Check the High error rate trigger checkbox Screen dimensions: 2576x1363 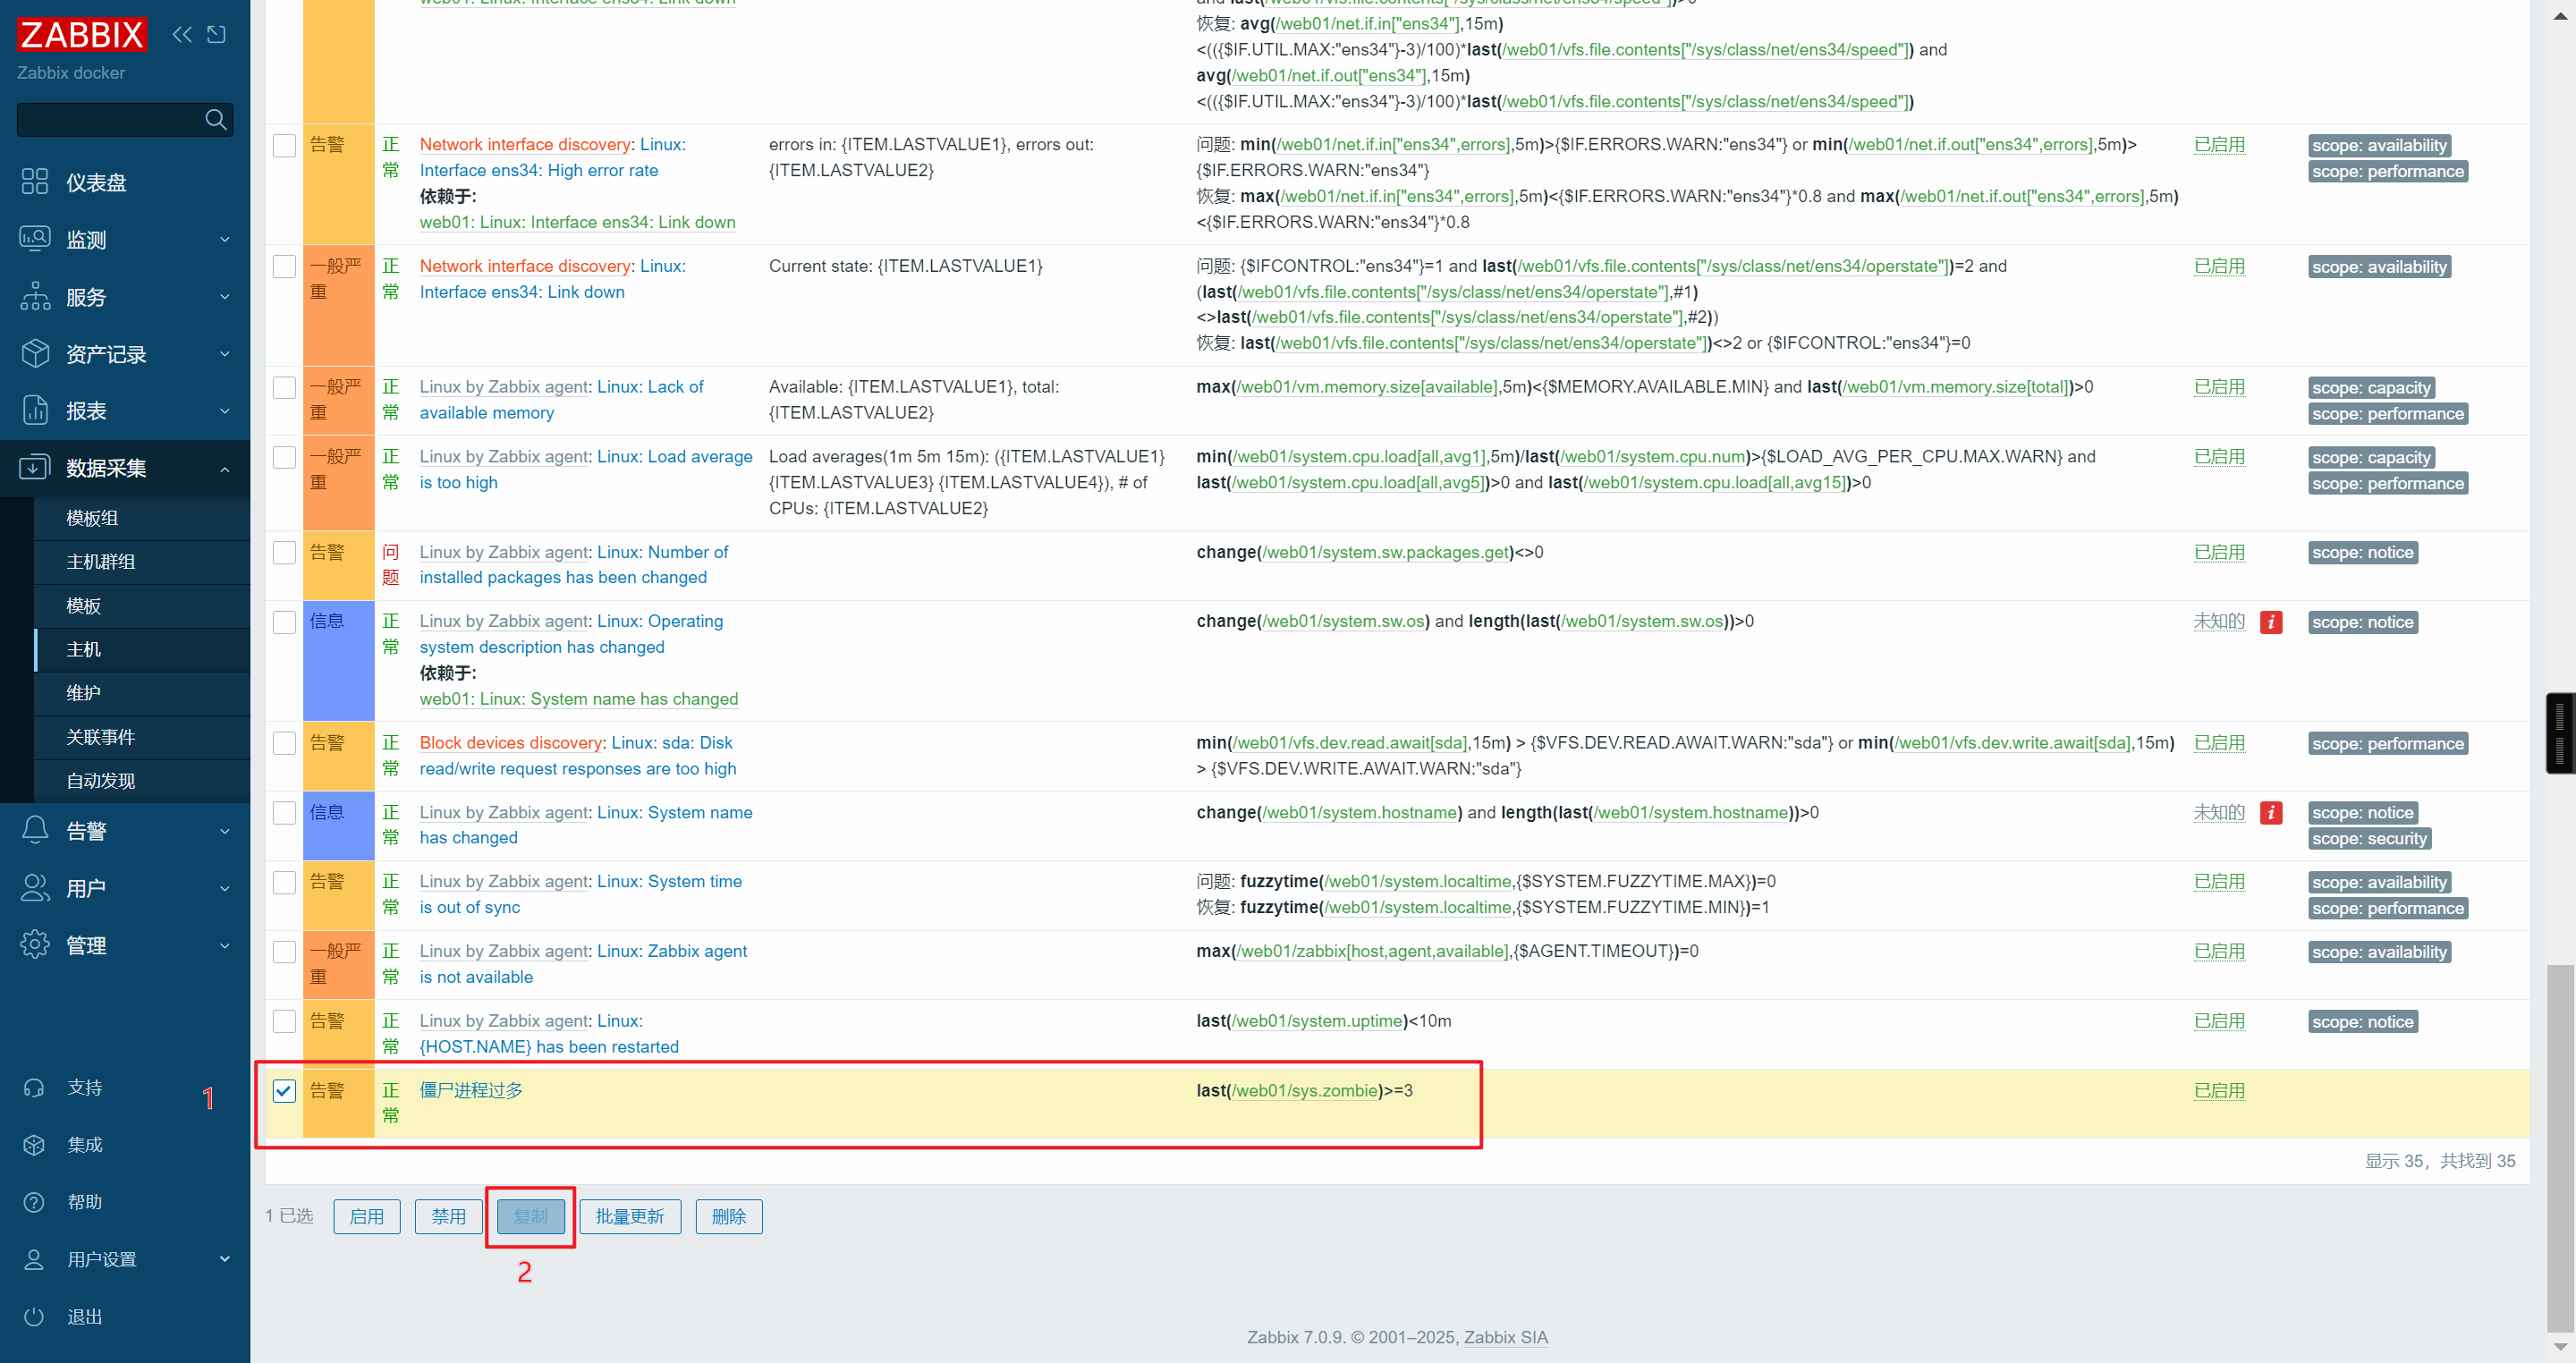[x=284, y=145]
